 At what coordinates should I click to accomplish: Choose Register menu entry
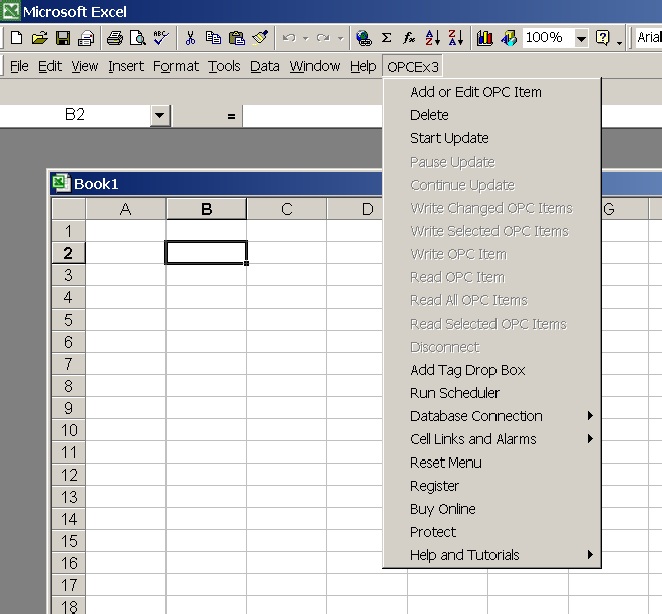492,486
